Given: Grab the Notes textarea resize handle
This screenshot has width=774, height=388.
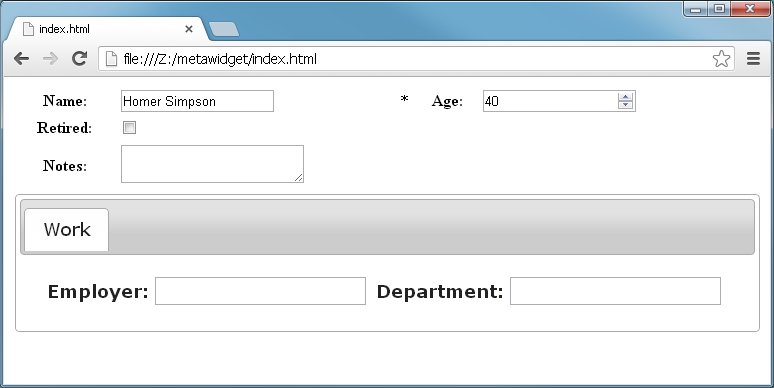Looking at the screenshot, I should (299, 178).
